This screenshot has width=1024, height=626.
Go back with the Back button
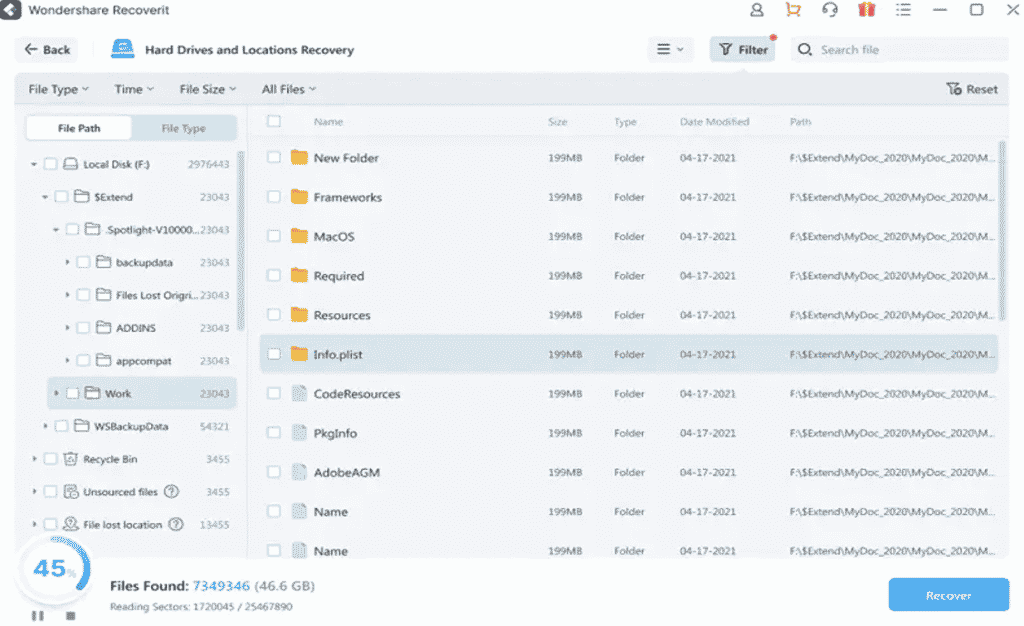[x=46, y=50]
